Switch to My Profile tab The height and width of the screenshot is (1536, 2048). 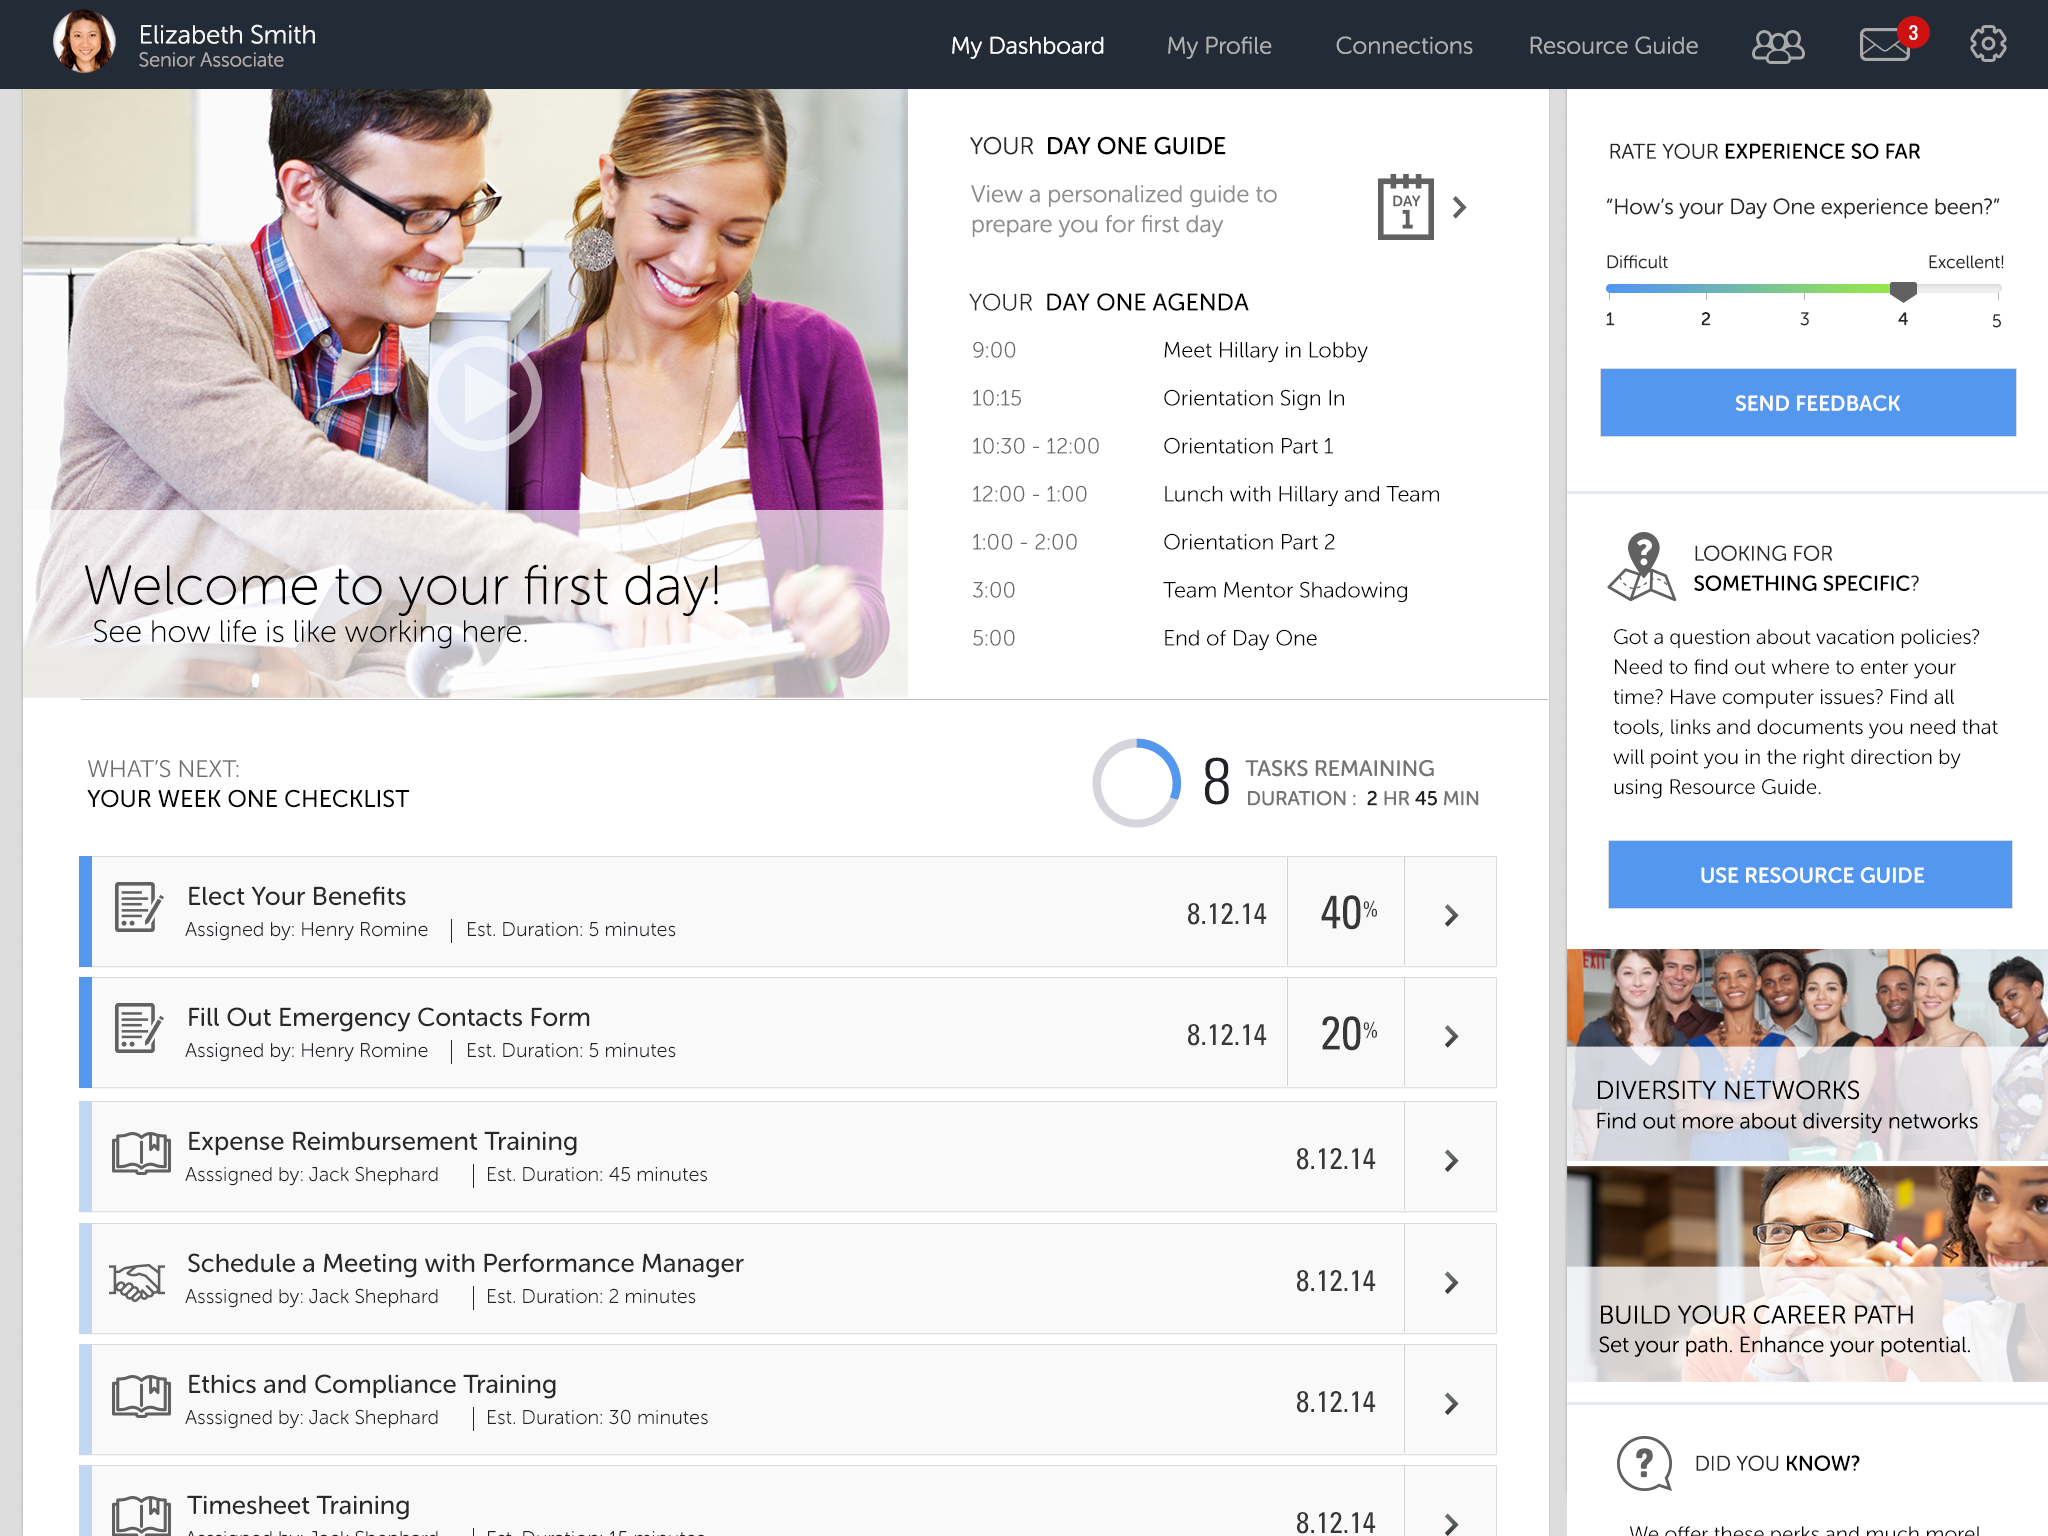tap(1218, 46)
